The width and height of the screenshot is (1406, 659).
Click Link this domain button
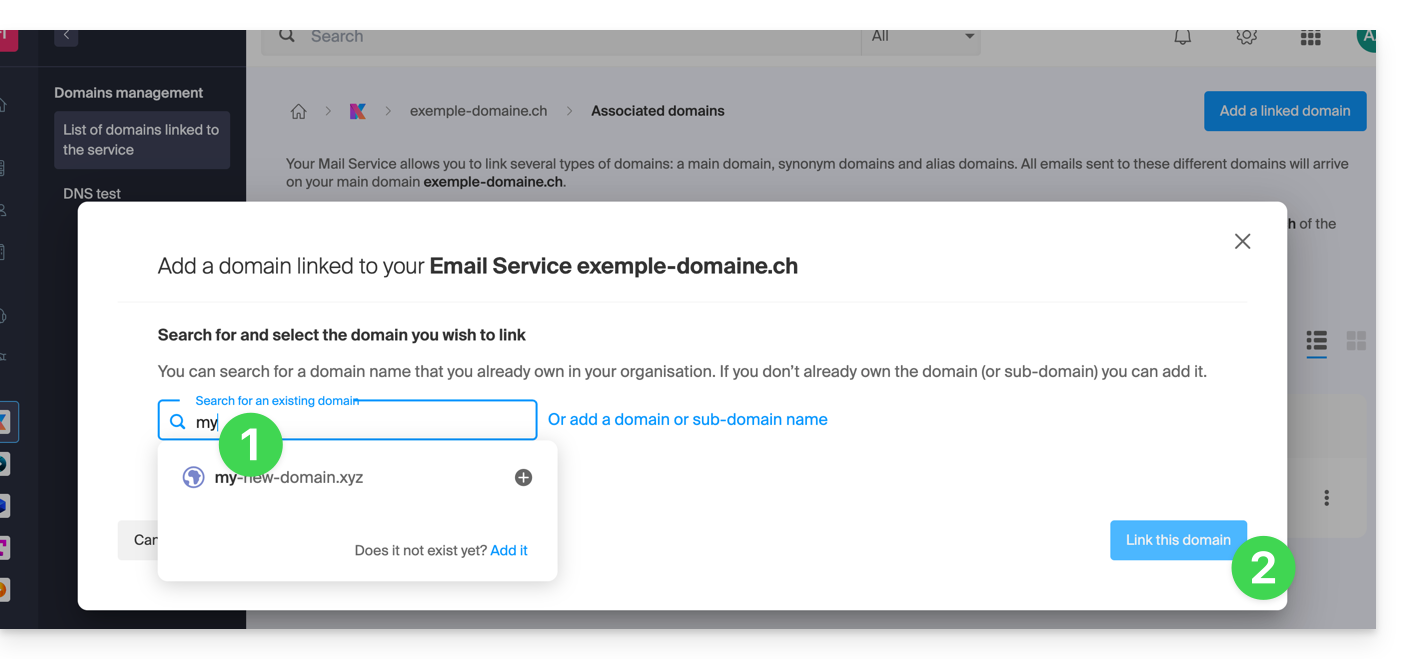click(x=1177, y=540)
